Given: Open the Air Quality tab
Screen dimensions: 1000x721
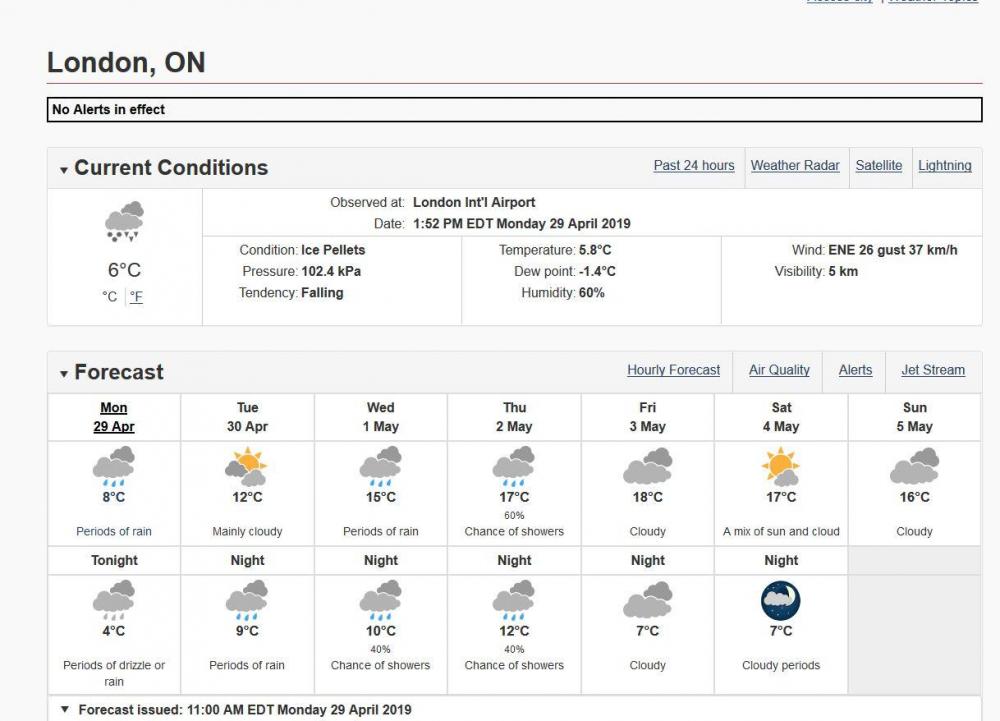Looking at the screenshot, I should [779, 370].
